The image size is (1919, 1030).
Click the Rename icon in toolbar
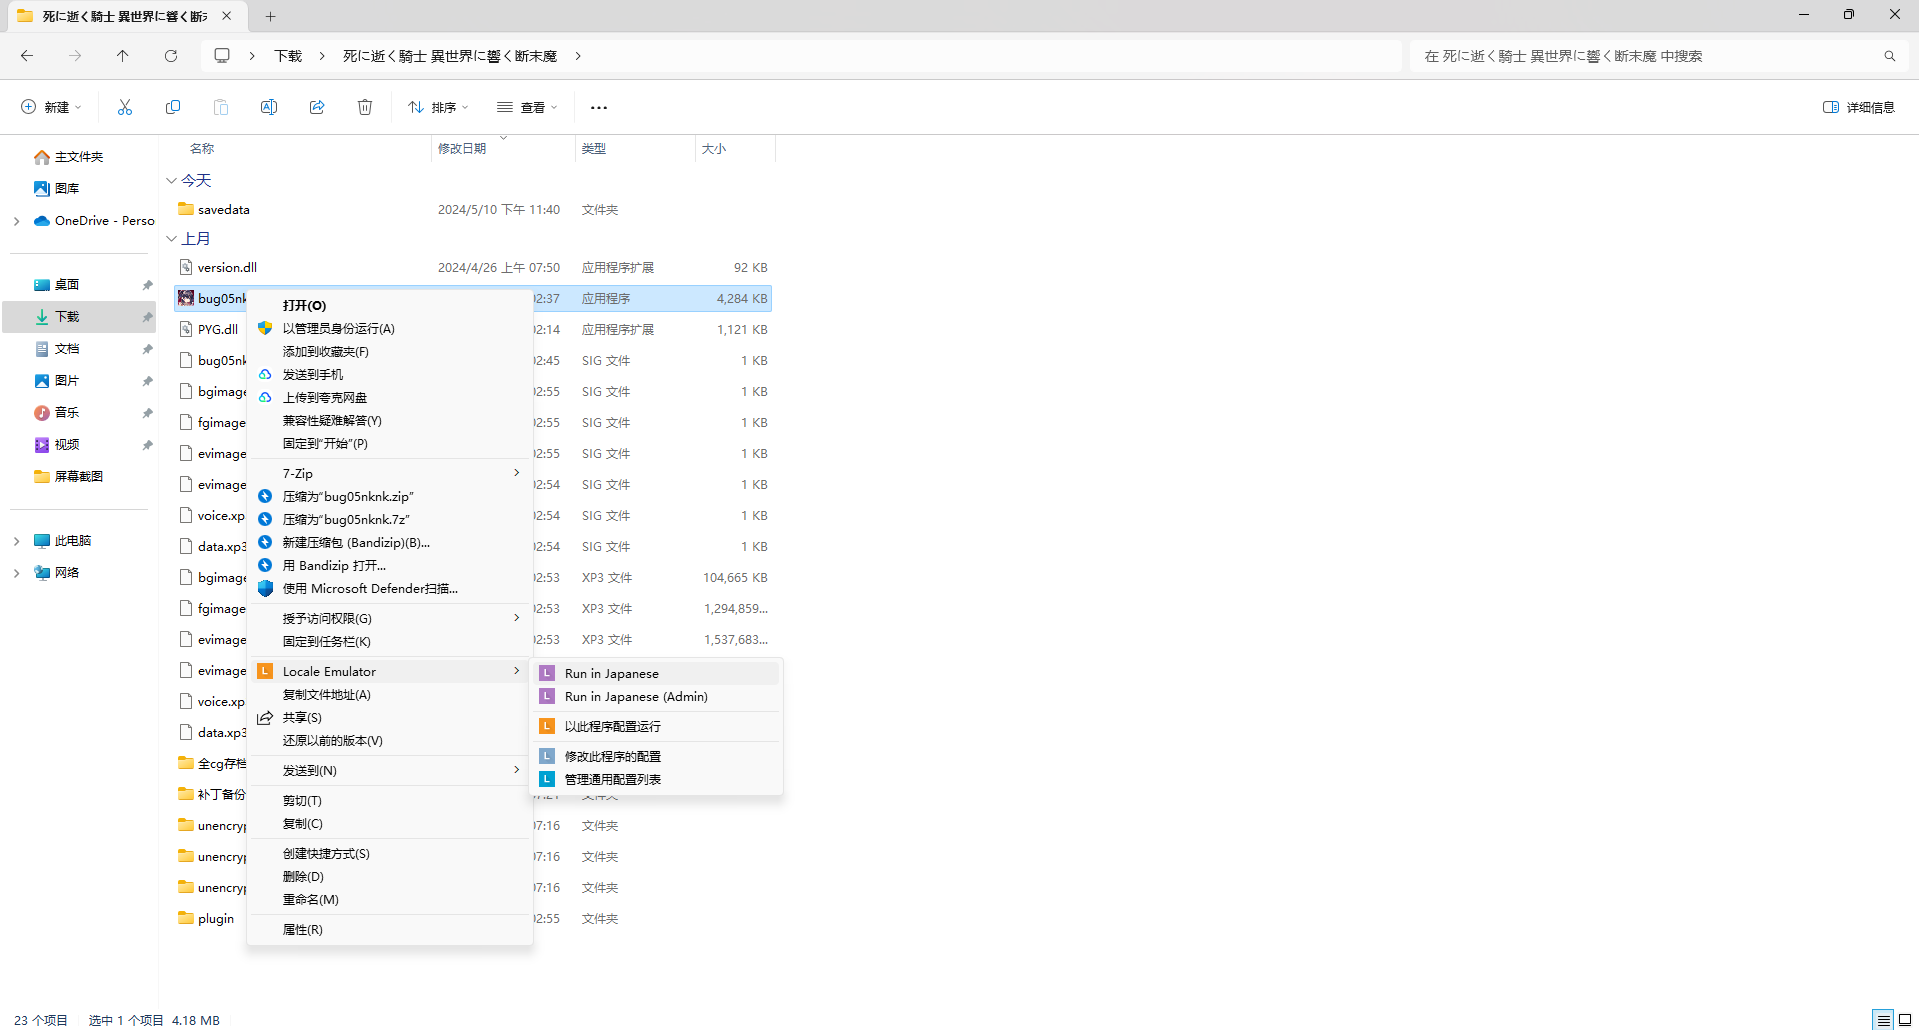tap(269, 107)
